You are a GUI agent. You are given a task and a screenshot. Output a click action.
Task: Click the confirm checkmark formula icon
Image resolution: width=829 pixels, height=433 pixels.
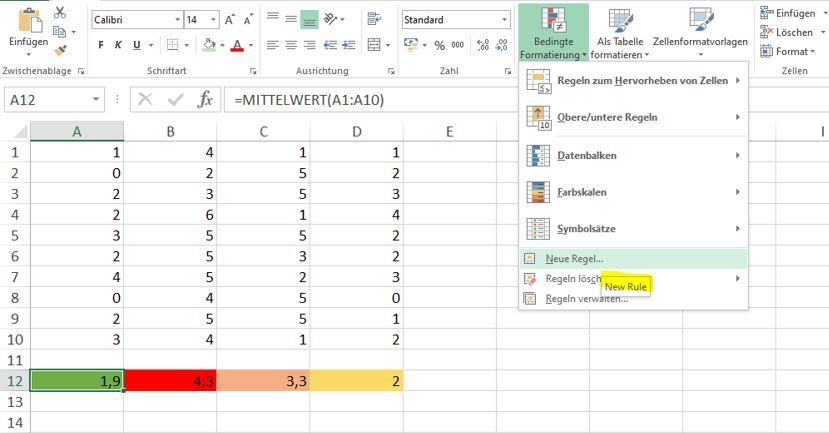(175, 99)
